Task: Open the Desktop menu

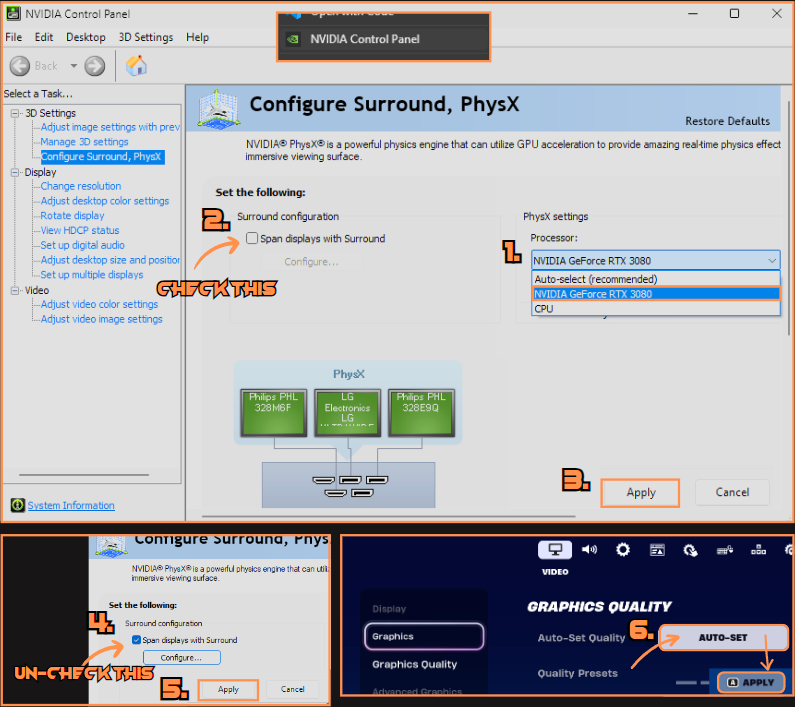Action: pyautogui.click(x=86, y=37)
